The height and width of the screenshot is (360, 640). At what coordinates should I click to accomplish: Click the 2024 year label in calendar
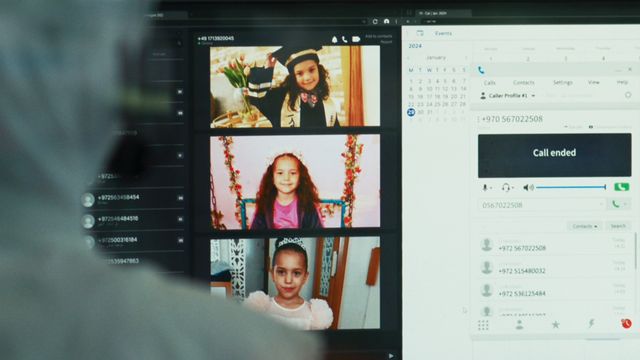point(415,46)
